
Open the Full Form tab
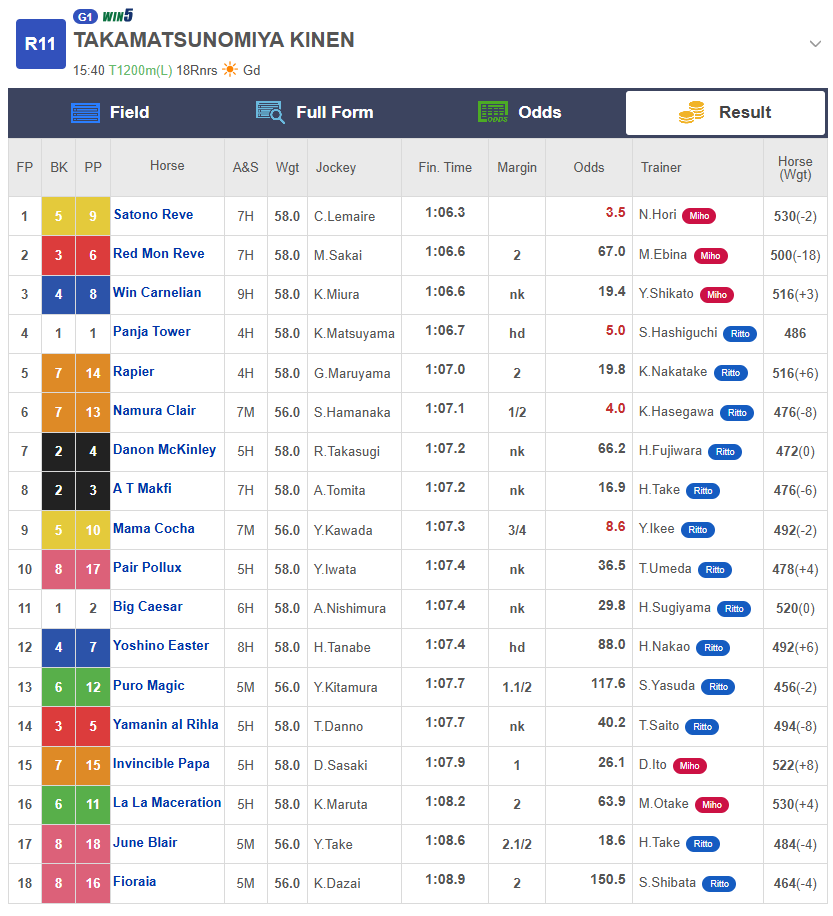pyautogui.click(x=315, y=112)
